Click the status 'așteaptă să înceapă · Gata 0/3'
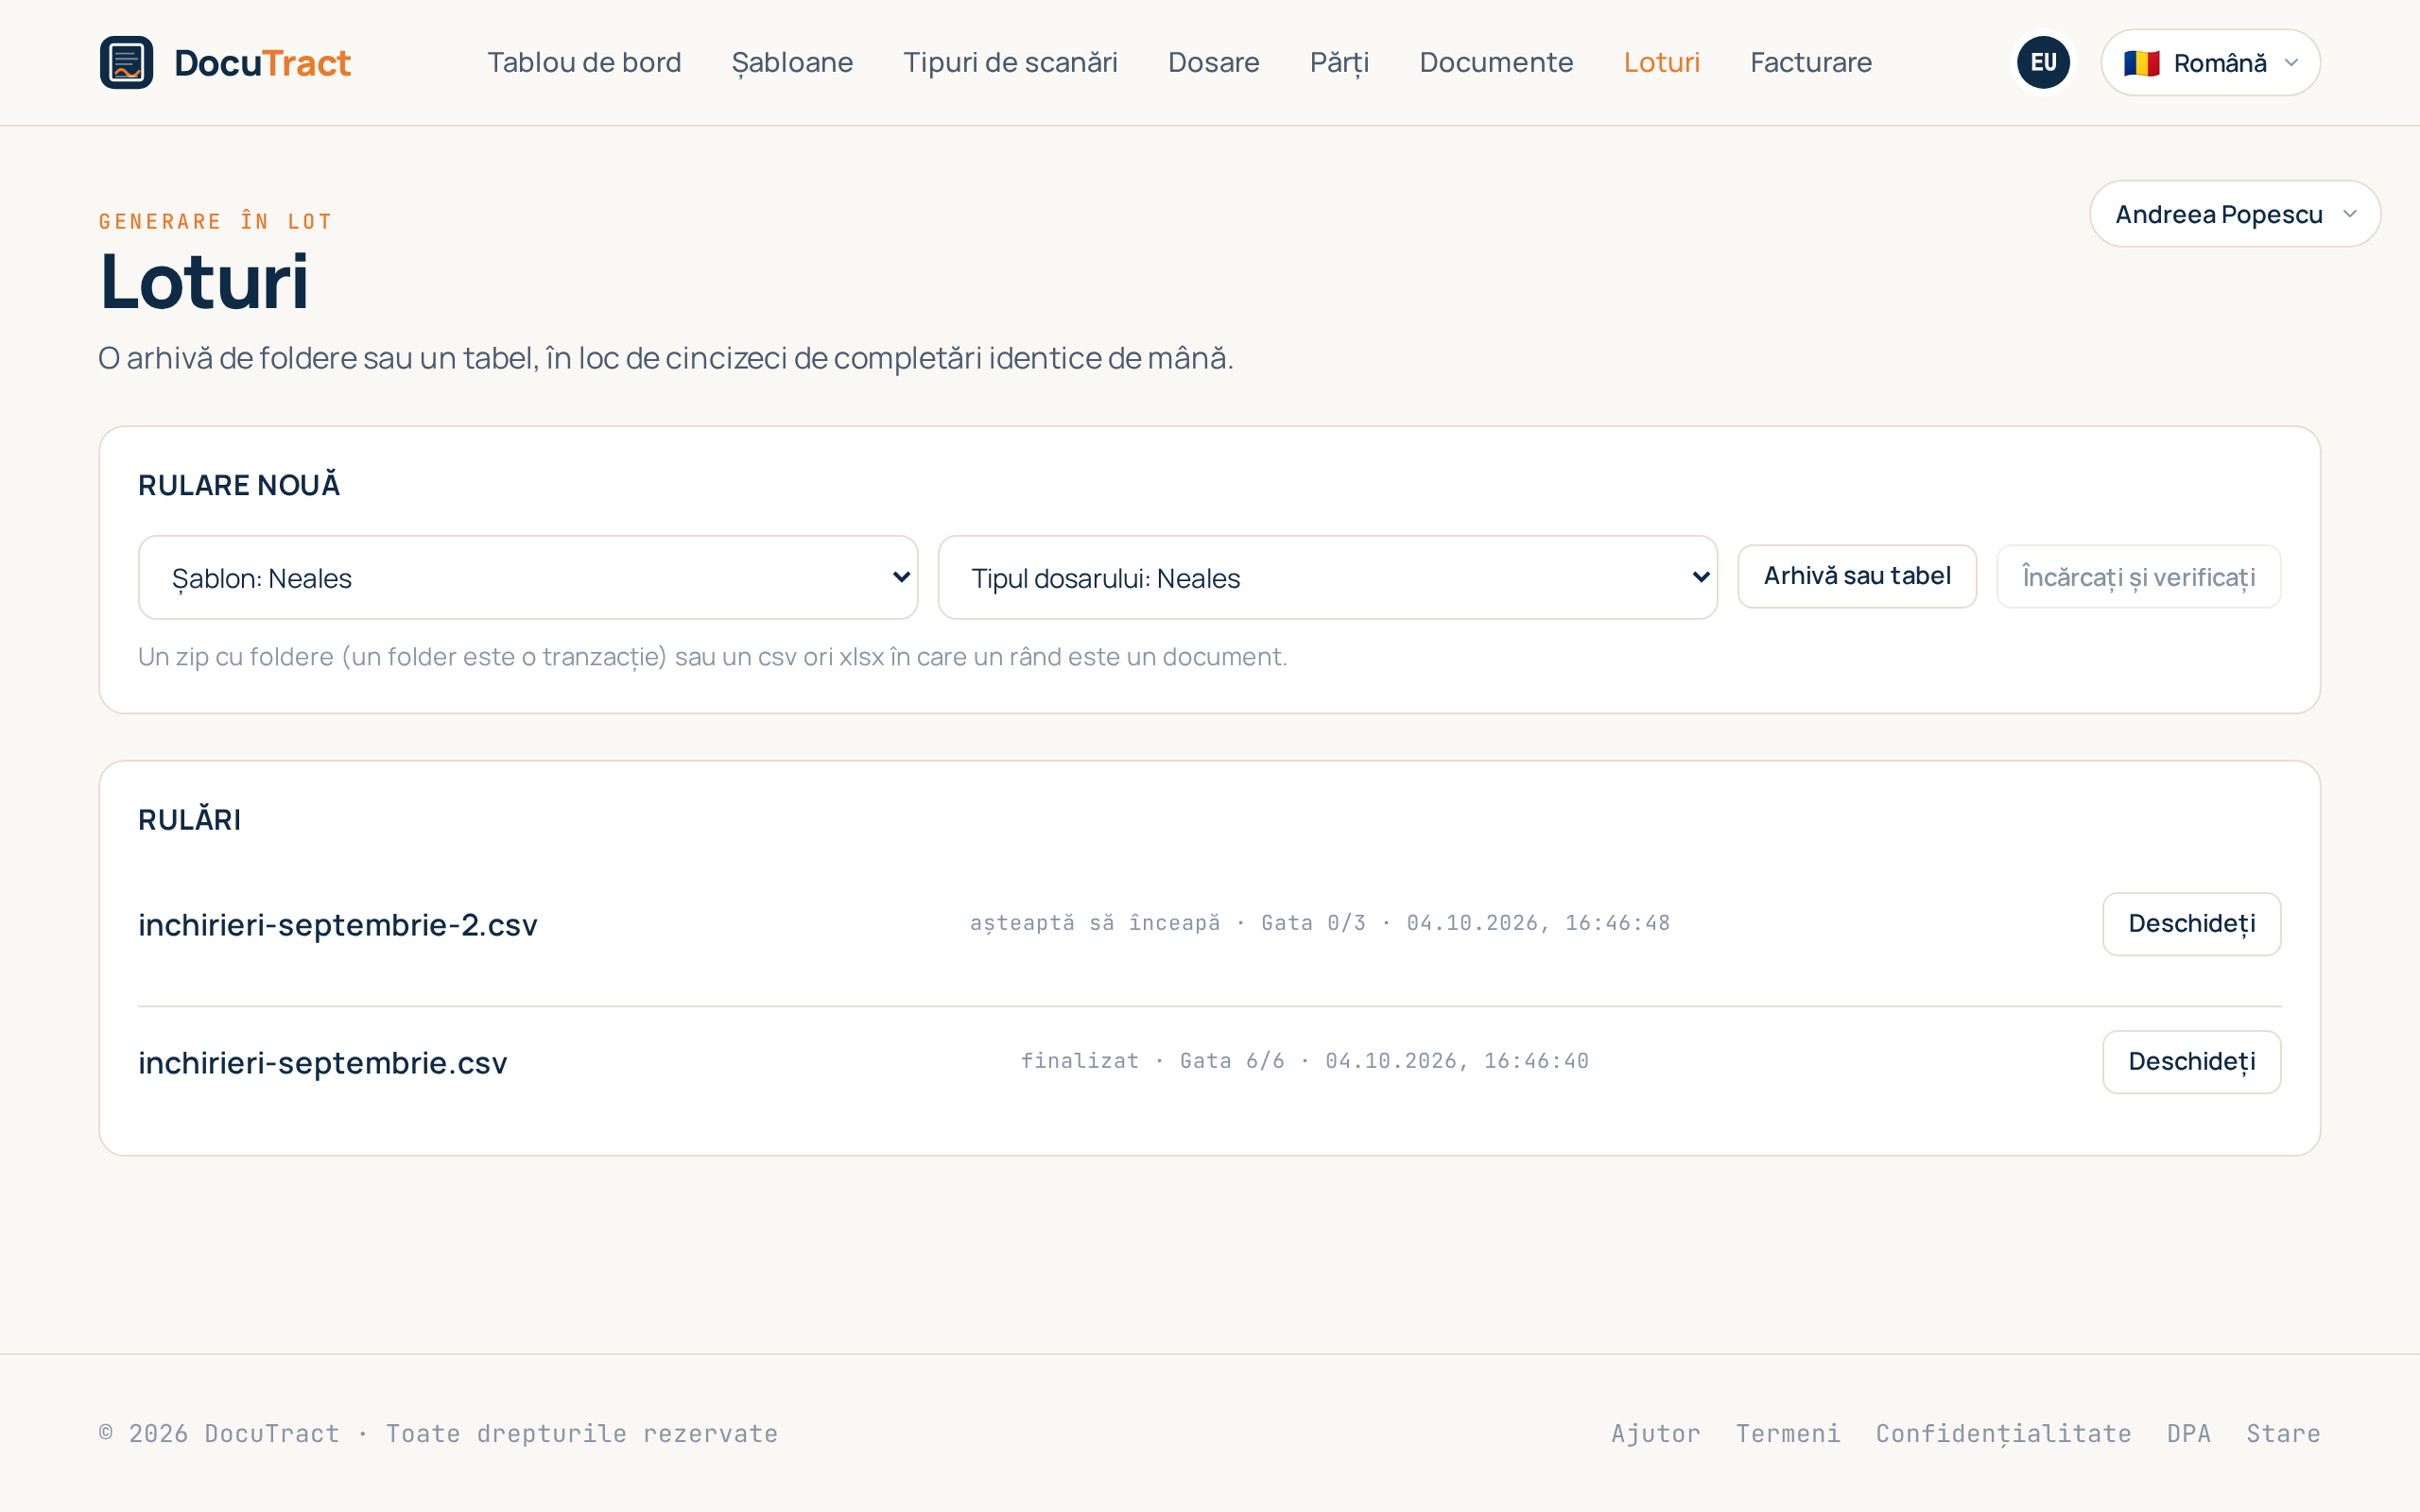The height and width of the screenshot is (1512, 2420). pos(1167,923)
